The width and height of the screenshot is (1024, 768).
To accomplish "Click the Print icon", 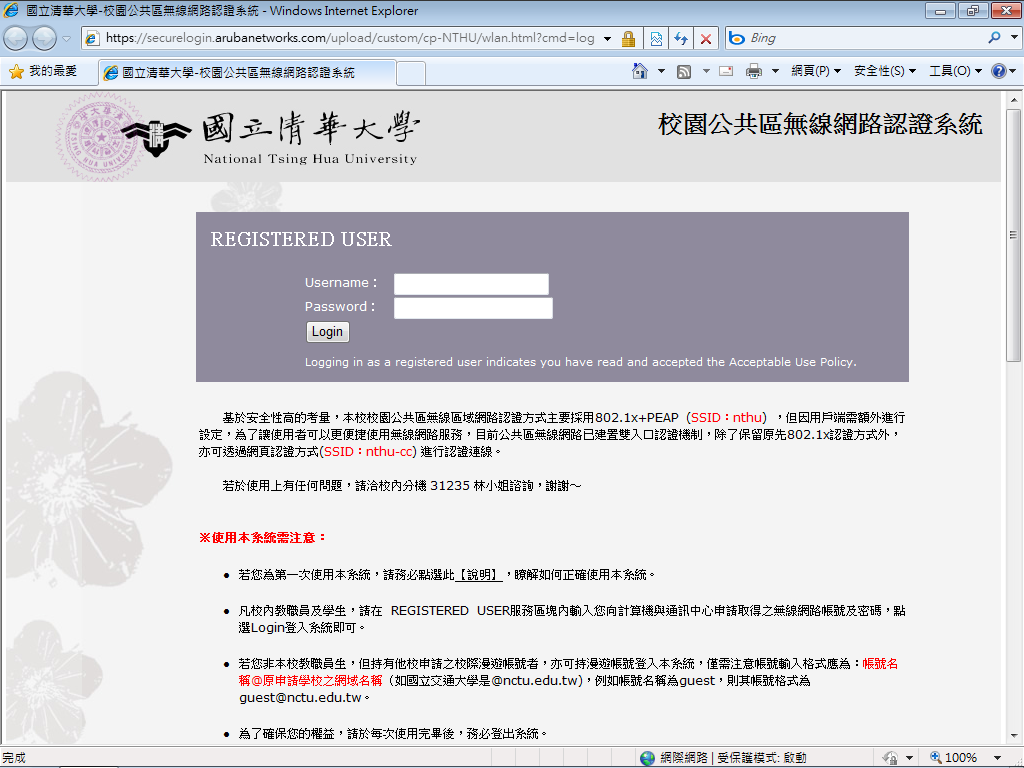I will point(754,71).
